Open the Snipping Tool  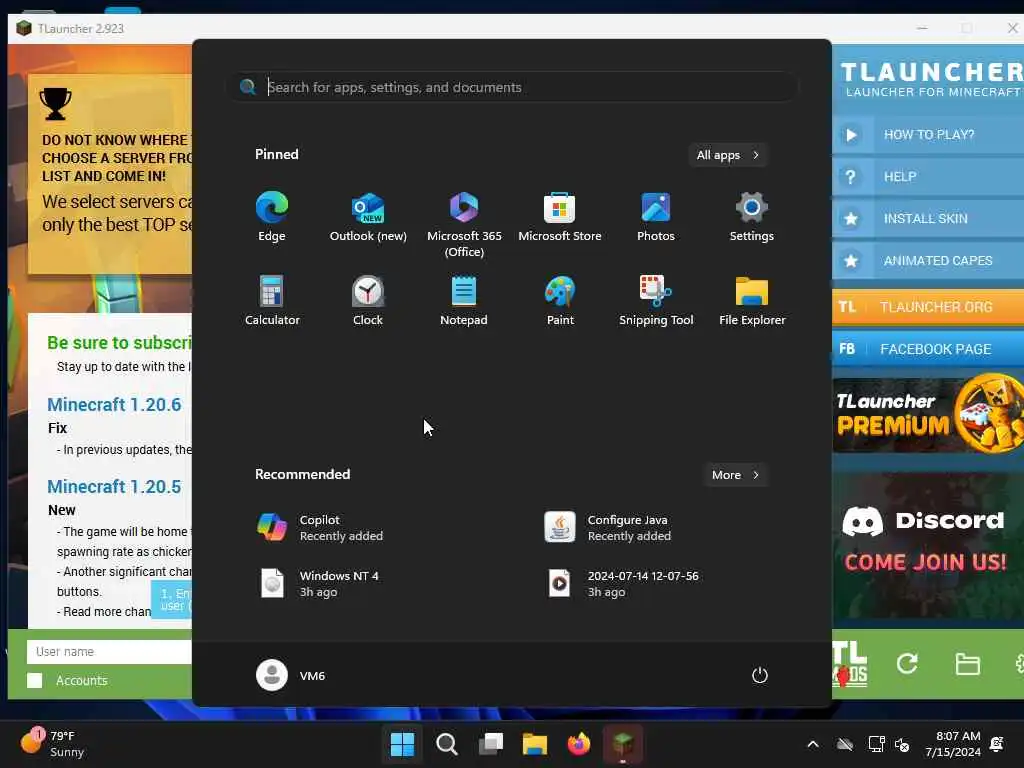[x=656, y=300]
